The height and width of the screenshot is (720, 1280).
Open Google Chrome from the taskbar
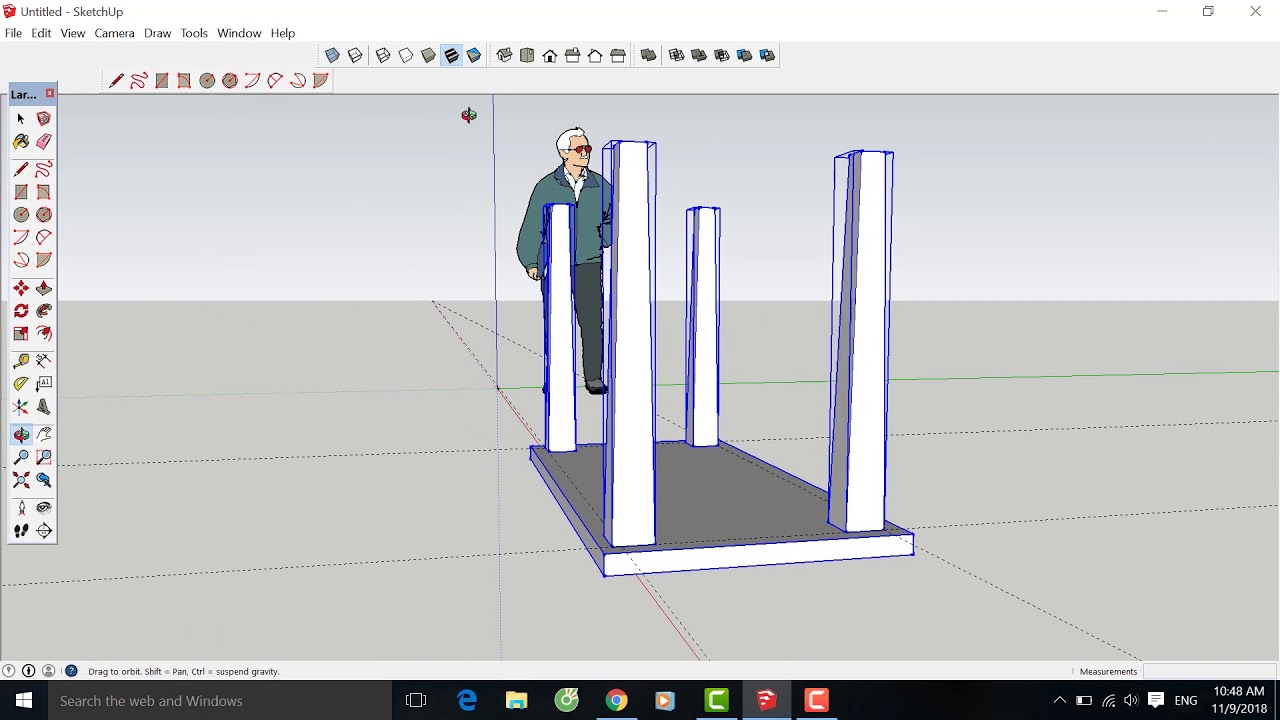coord(617,701)
